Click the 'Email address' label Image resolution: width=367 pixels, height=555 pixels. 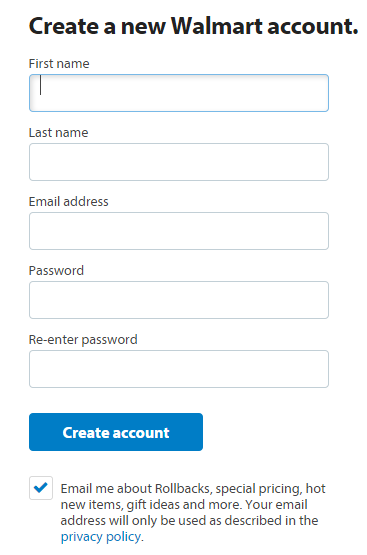(69, 202)
